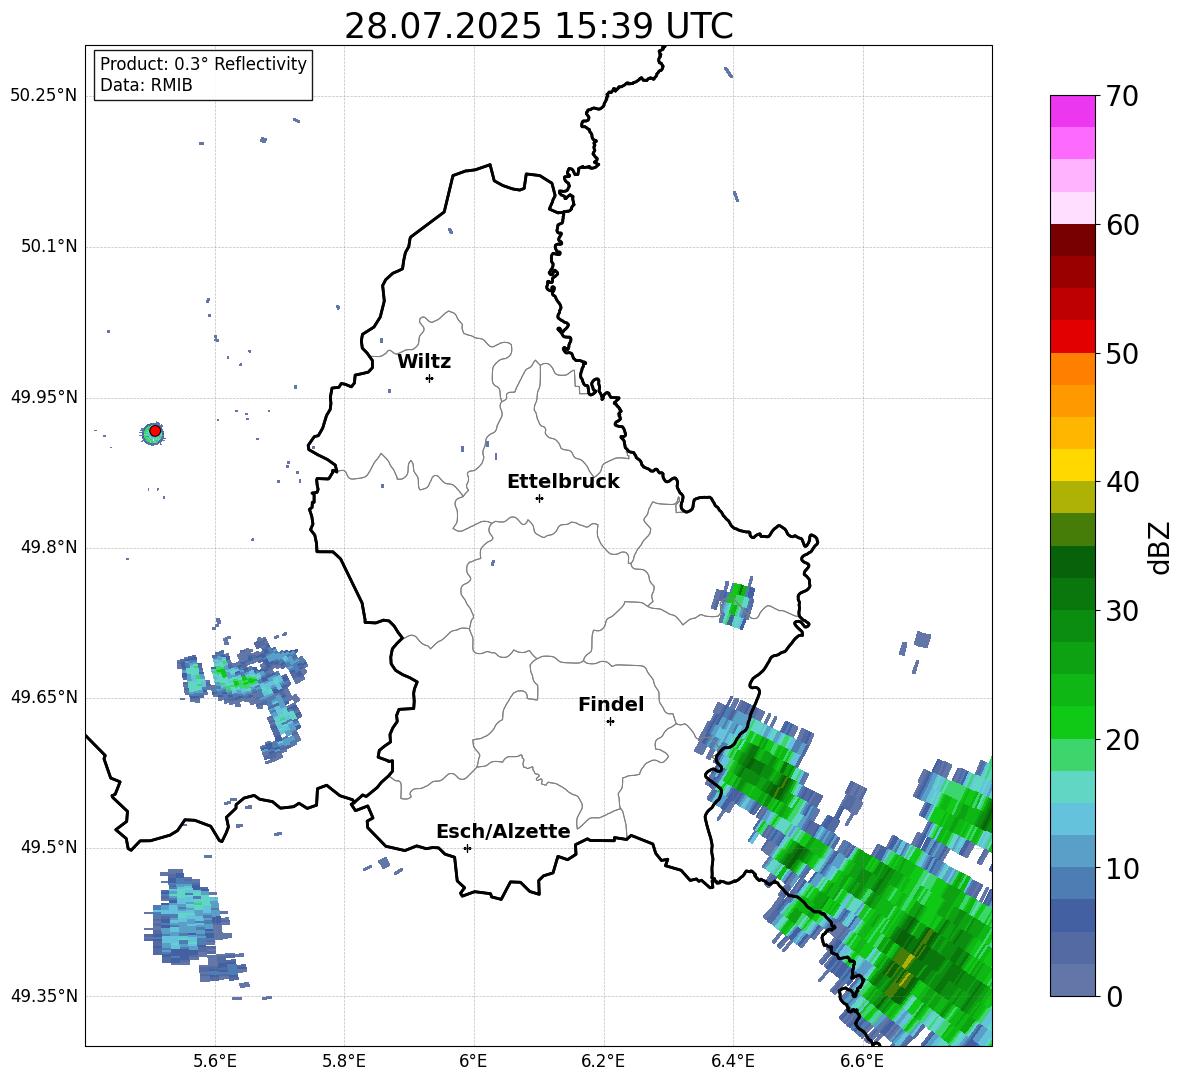1184x1081 pixels.
Task: Click the title 28.07.2025 15:39 UTC
Action: pos(538,26)
